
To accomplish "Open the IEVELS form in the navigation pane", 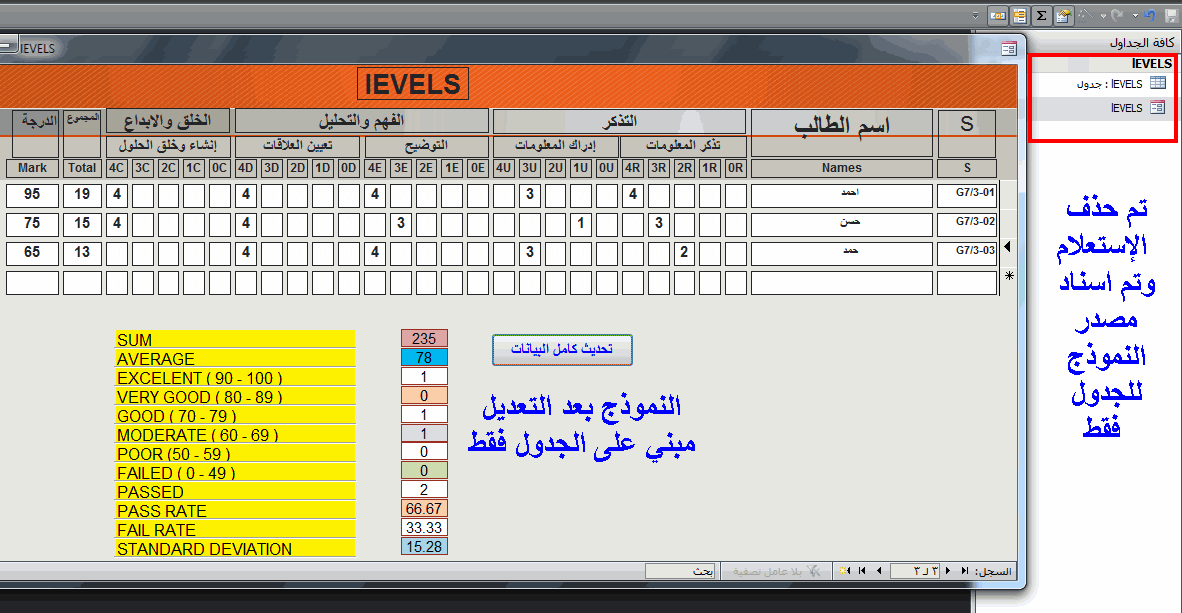I will pyautogui.click(x=1137, y=108).
